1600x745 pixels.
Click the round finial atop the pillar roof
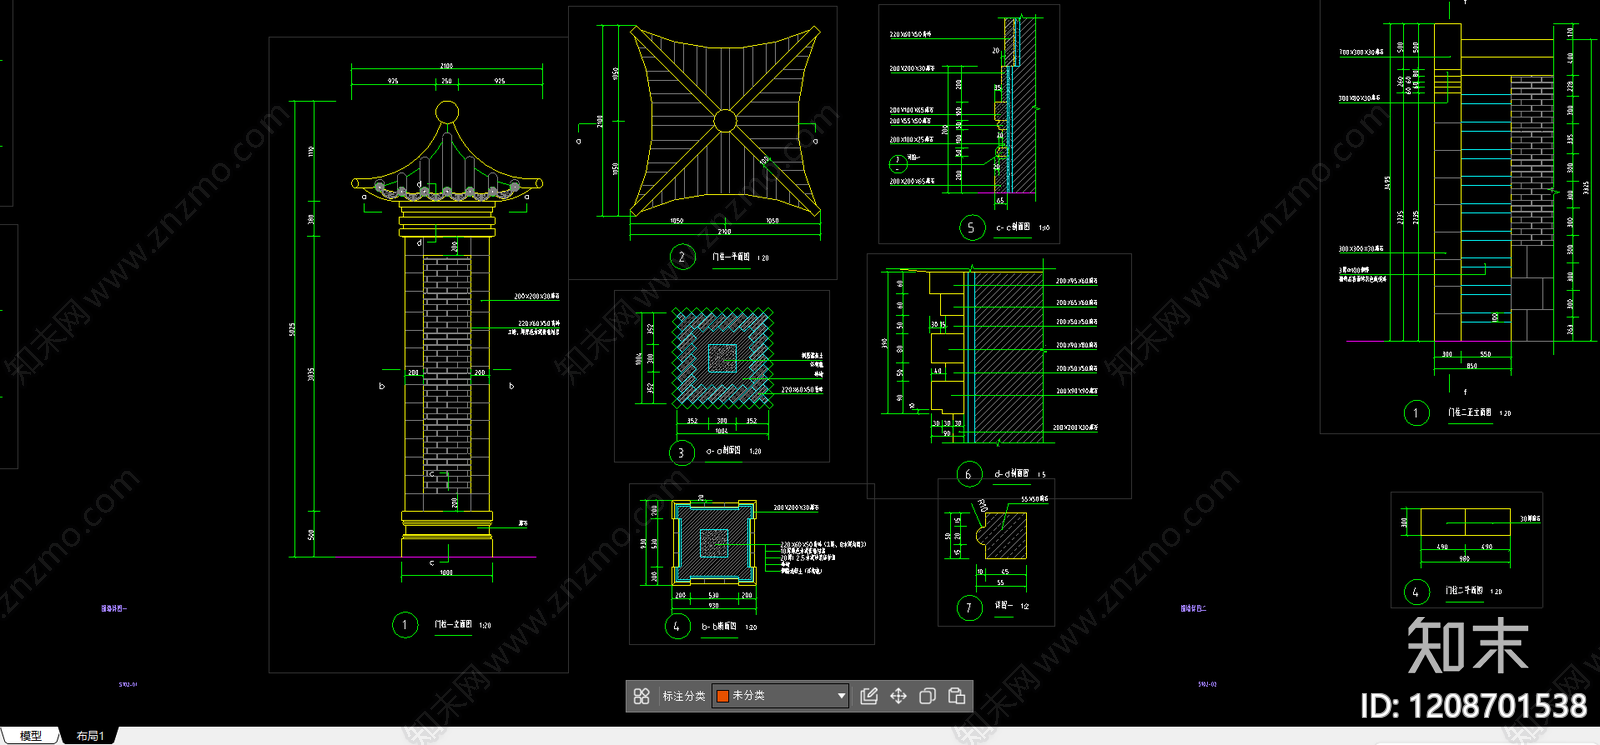(x=447, y=112)
